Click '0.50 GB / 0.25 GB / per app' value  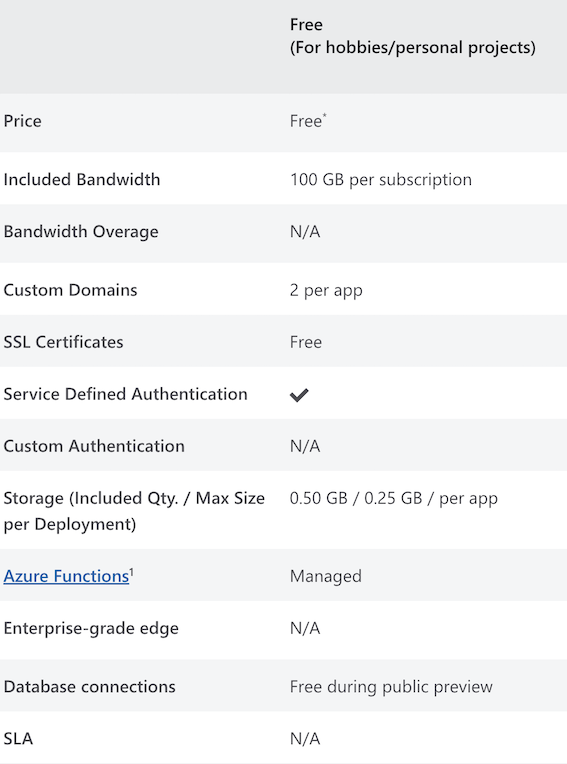(x=394, y=498)
